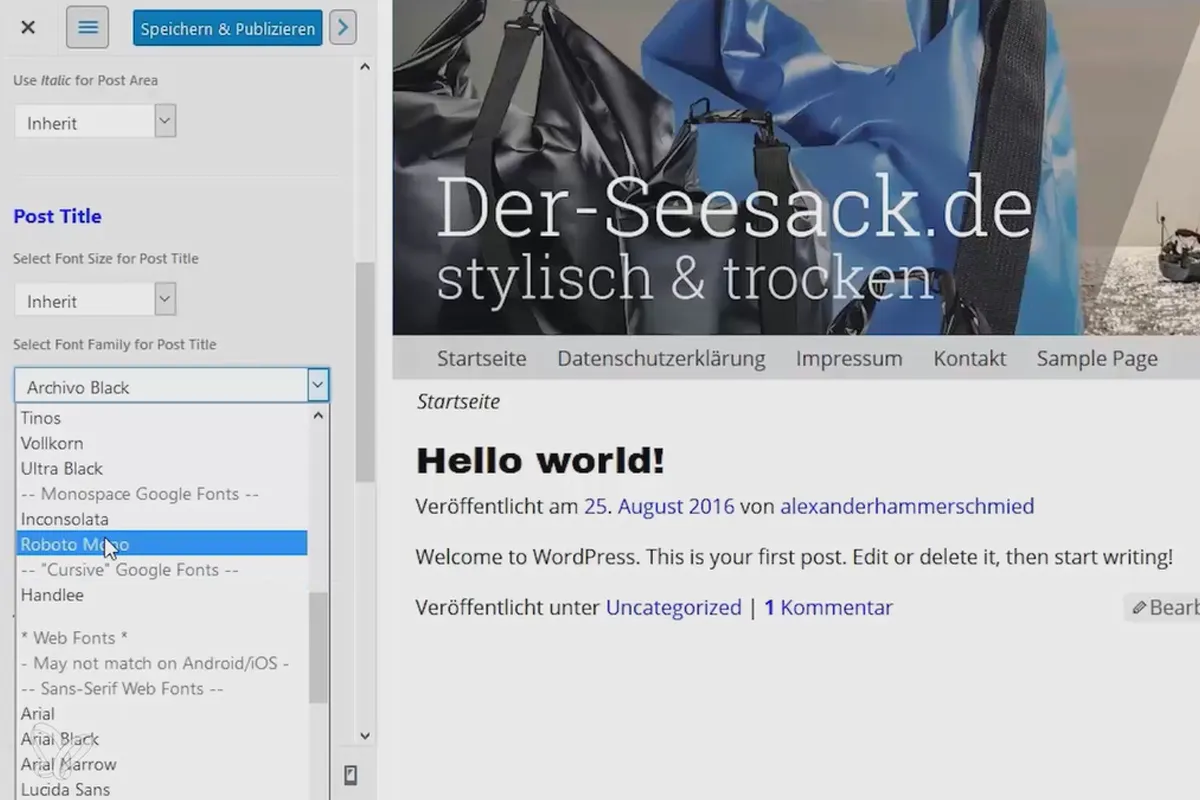Open the Impressum menu item

coord(849,358)
